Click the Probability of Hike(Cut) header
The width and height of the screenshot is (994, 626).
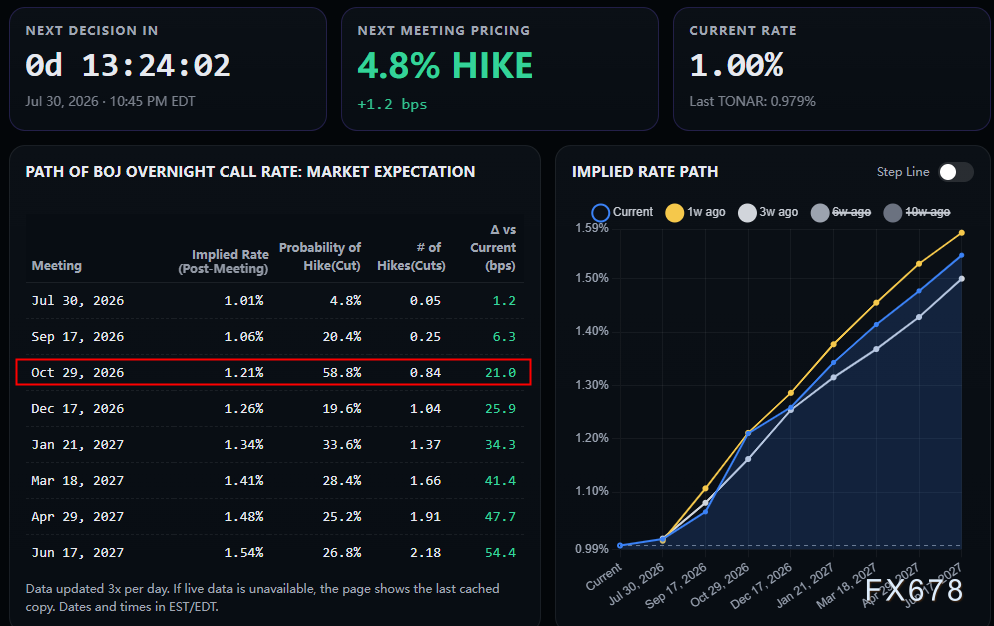pyautogui.click(x=320, y=256)
